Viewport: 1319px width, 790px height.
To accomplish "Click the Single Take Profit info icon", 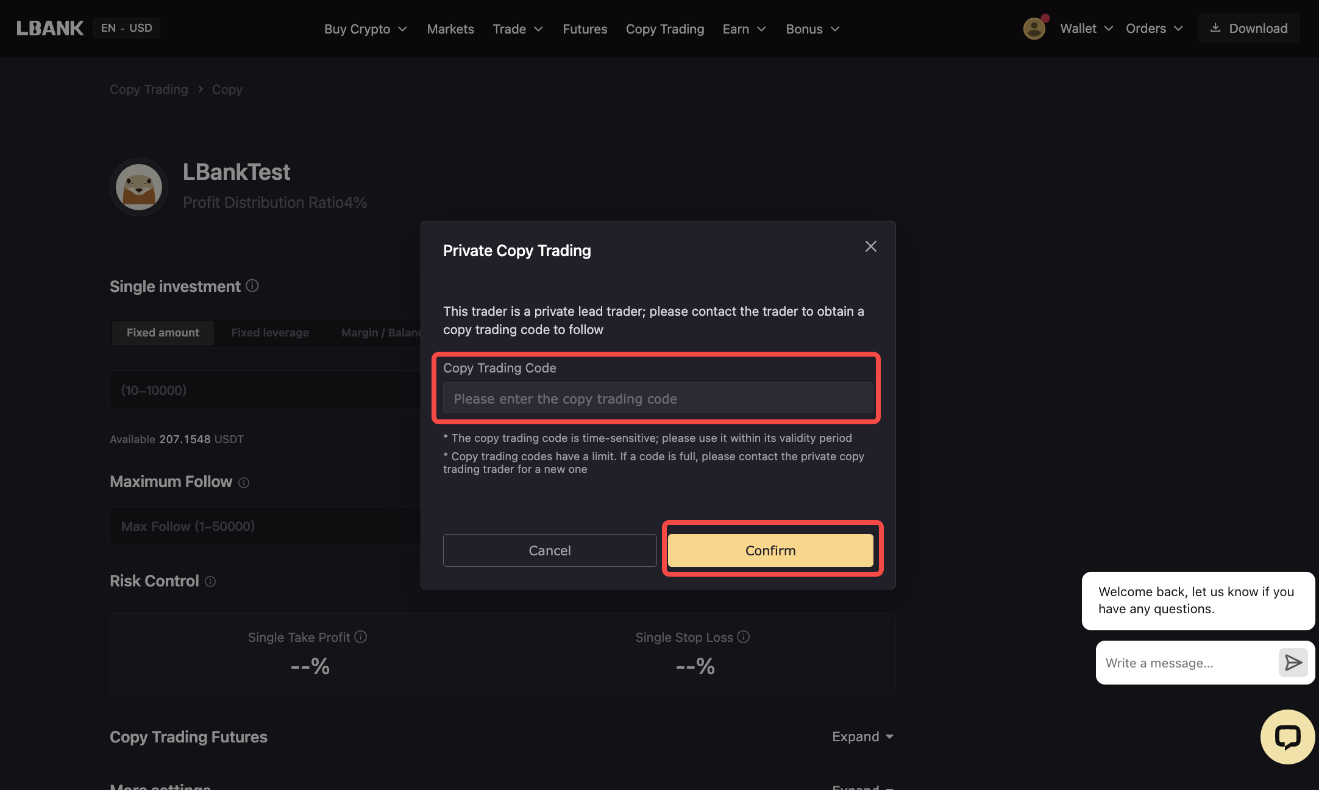I will (361, 637).
